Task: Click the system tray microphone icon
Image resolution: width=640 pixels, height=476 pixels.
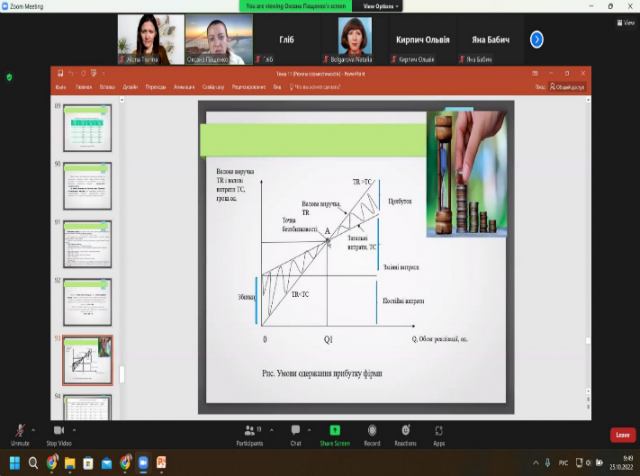Action: coord(548,463)
